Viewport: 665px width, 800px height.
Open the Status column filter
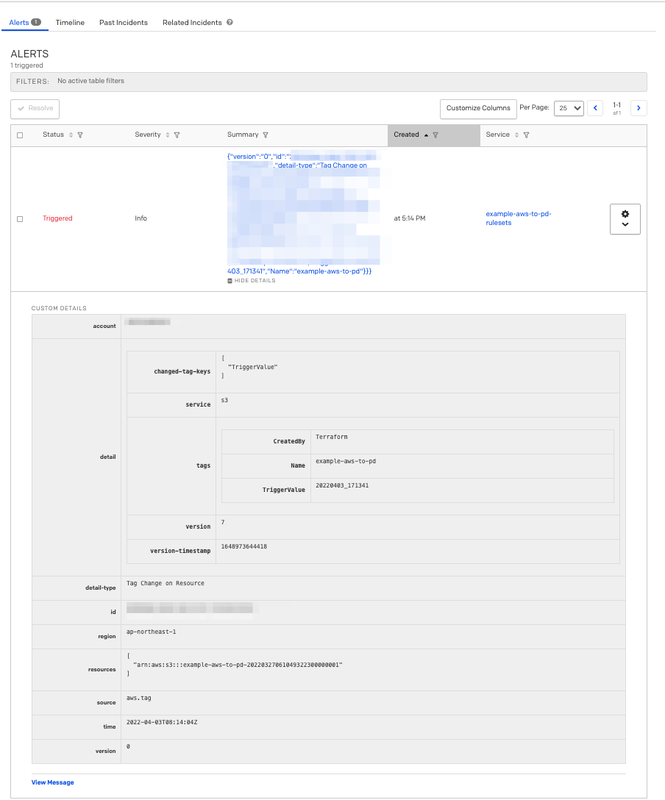[x=80, y=135]
